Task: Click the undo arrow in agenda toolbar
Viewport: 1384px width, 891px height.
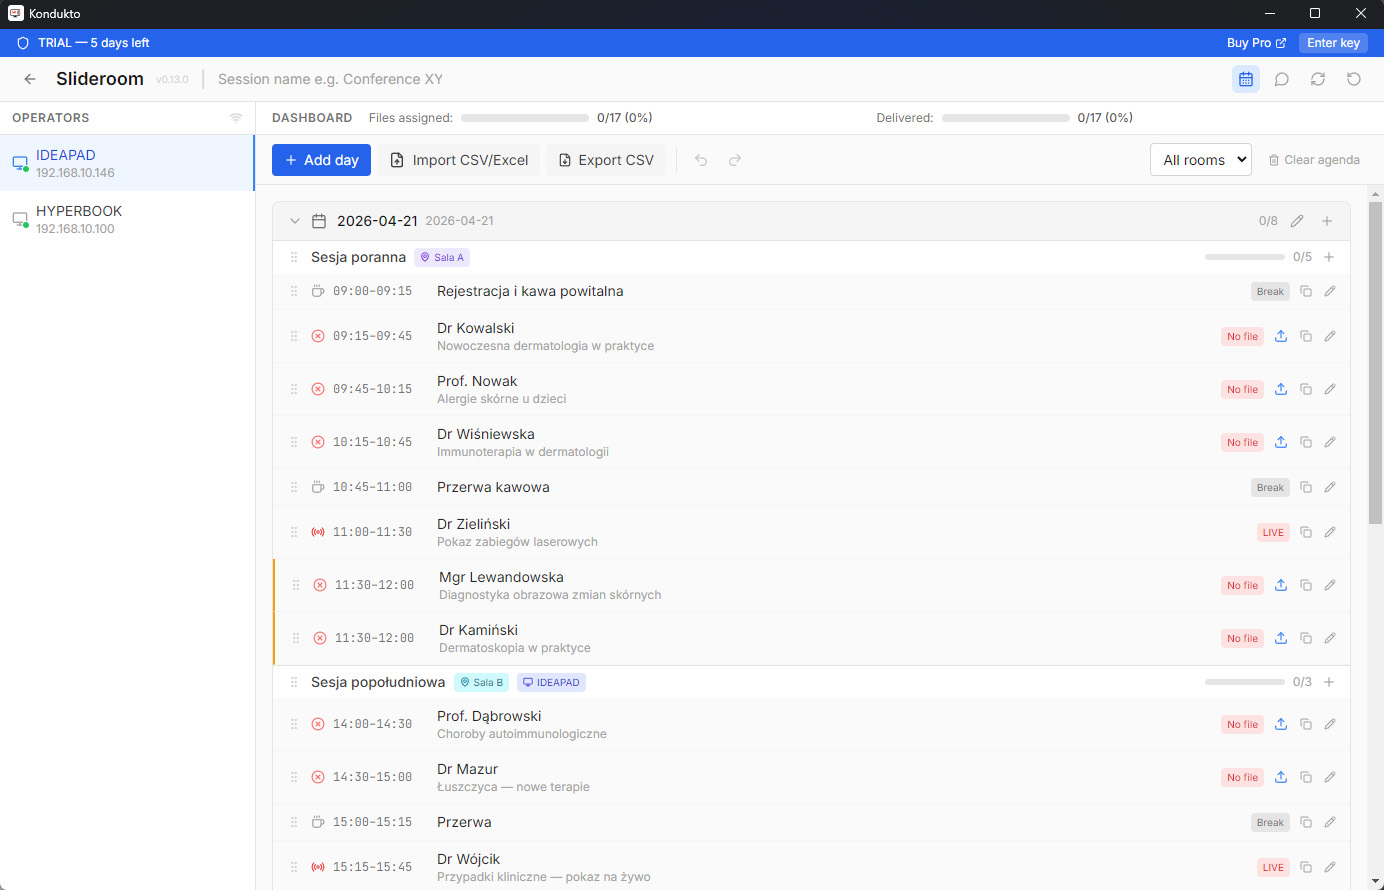Action: pyautogui.click(x=701, y=160)
